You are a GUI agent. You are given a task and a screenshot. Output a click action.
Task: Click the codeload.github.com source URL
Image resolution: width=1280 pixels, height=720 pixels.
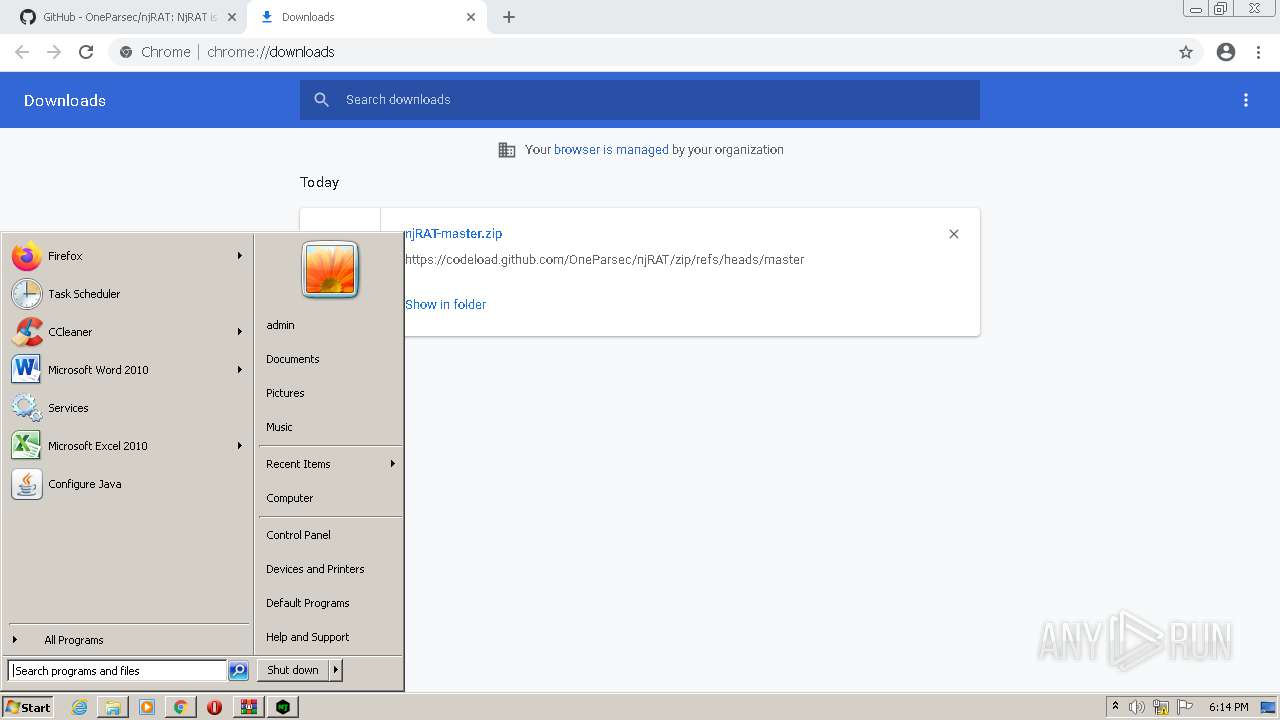click(x=605, y=260)
